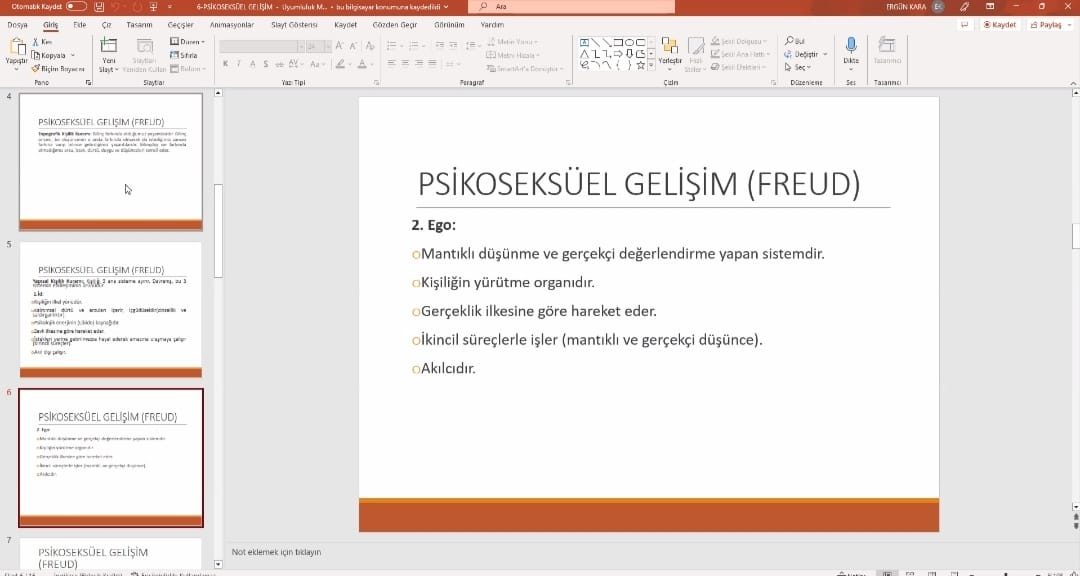Click the ribbon display options icon
The height and width of the screenshot is (576, 1080).
point(990,6)
